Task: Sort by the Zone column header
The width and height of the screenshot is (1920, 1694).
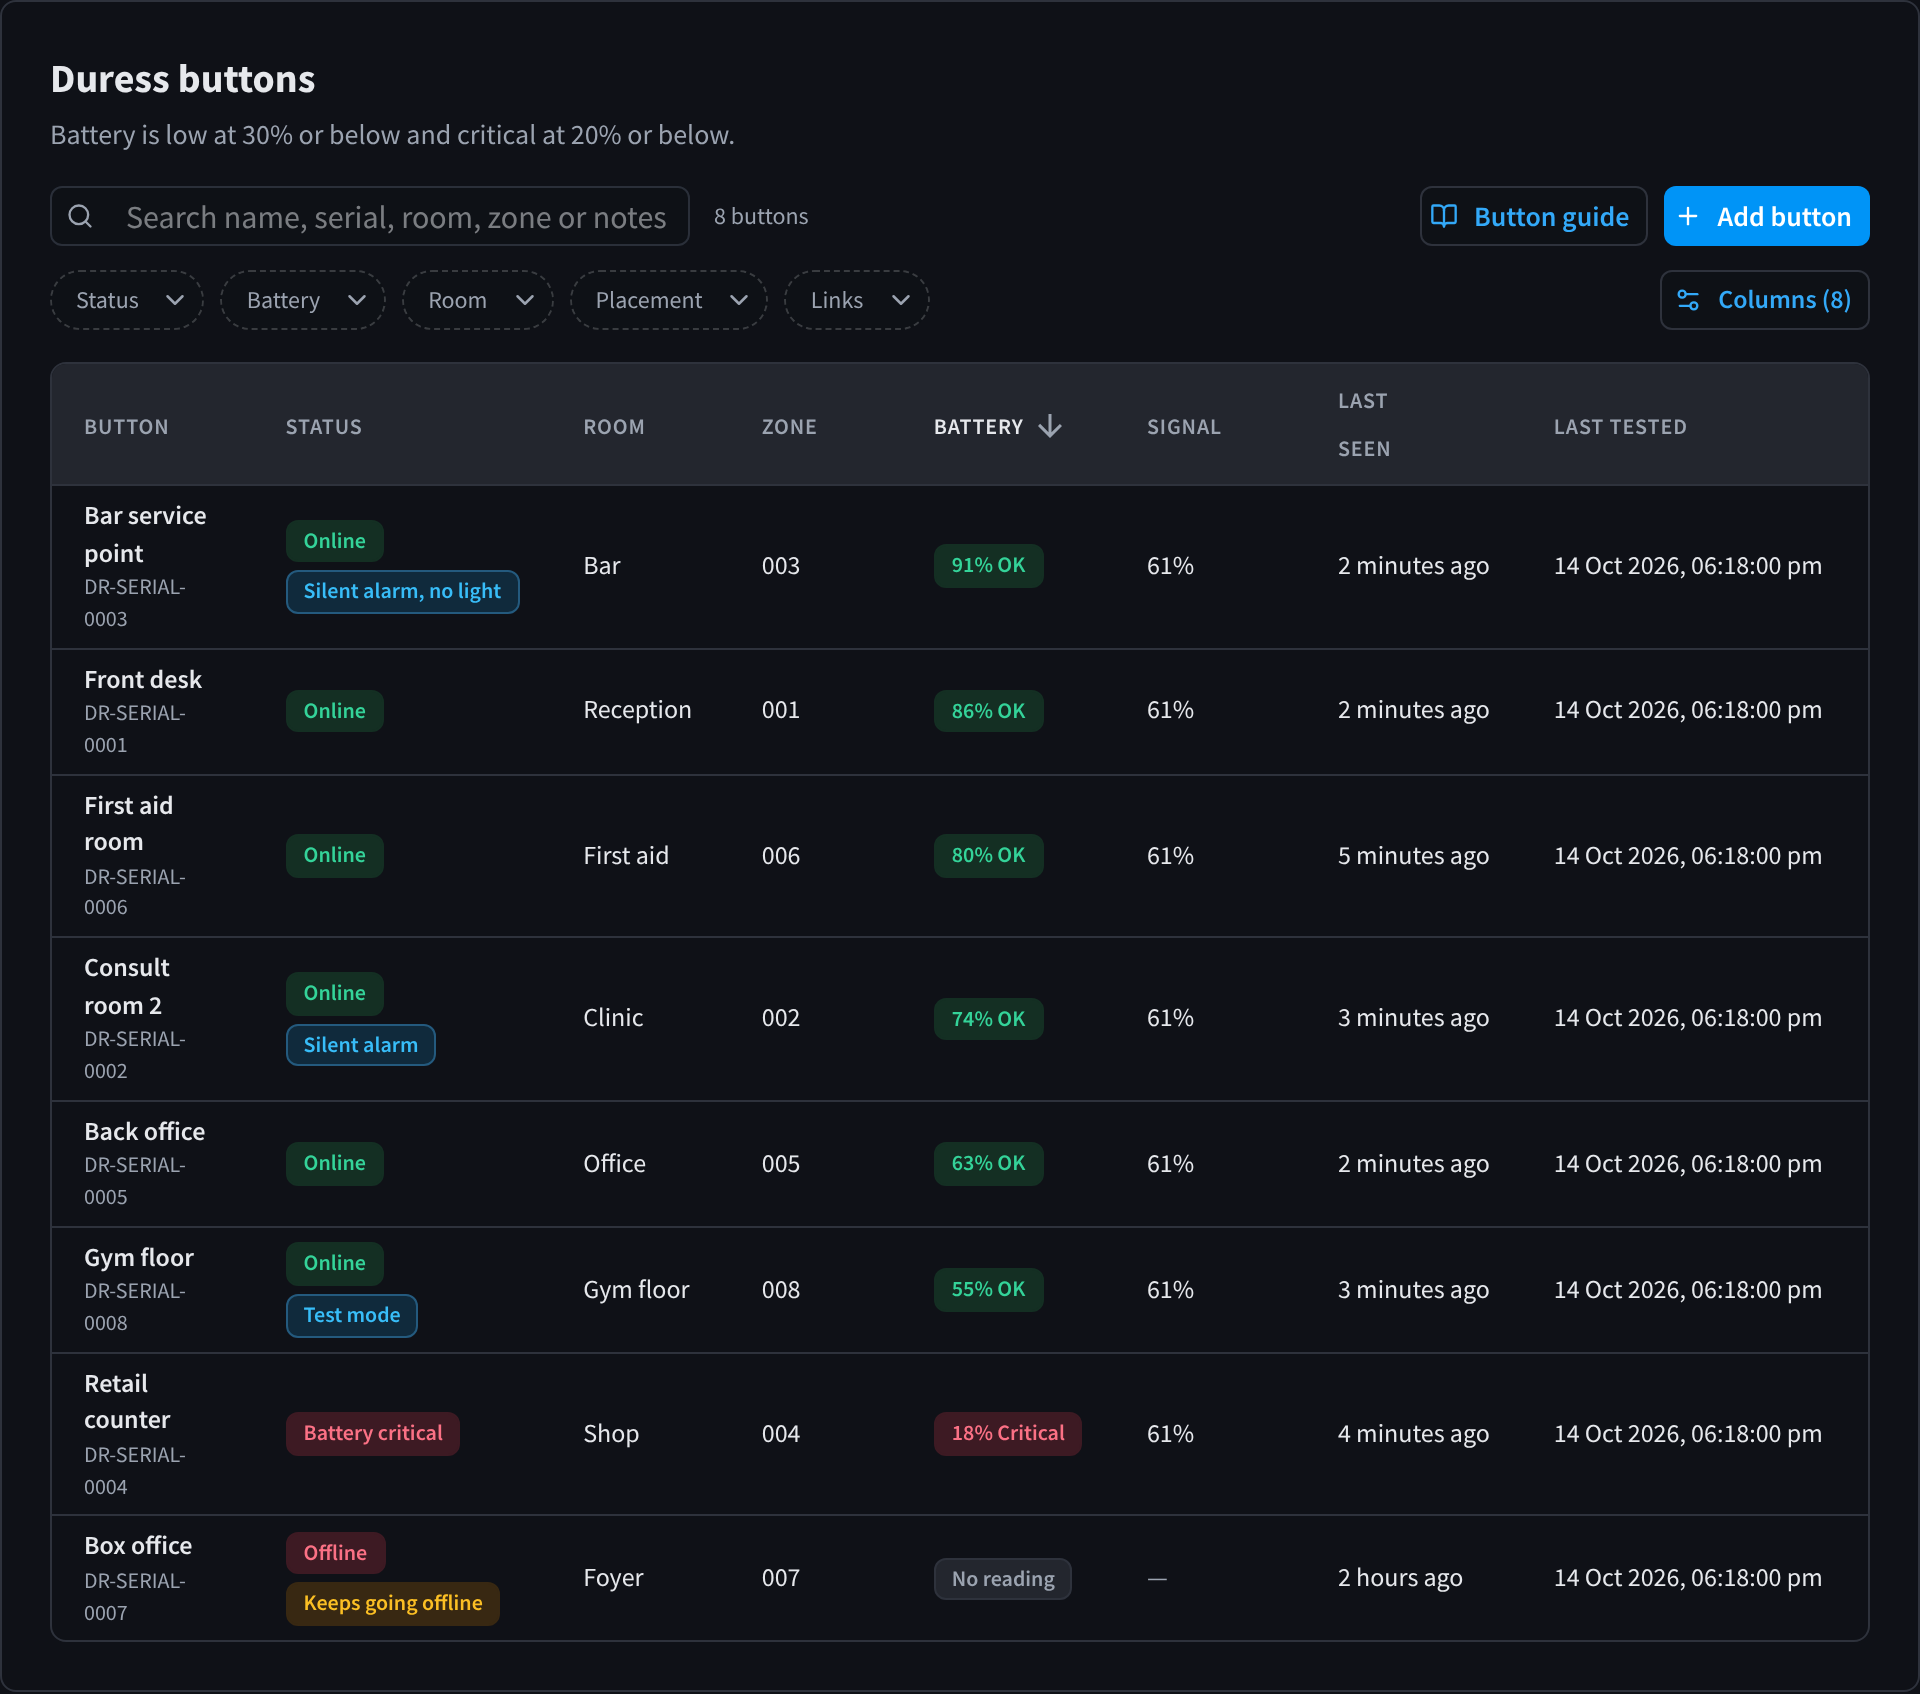Action: 789,427
